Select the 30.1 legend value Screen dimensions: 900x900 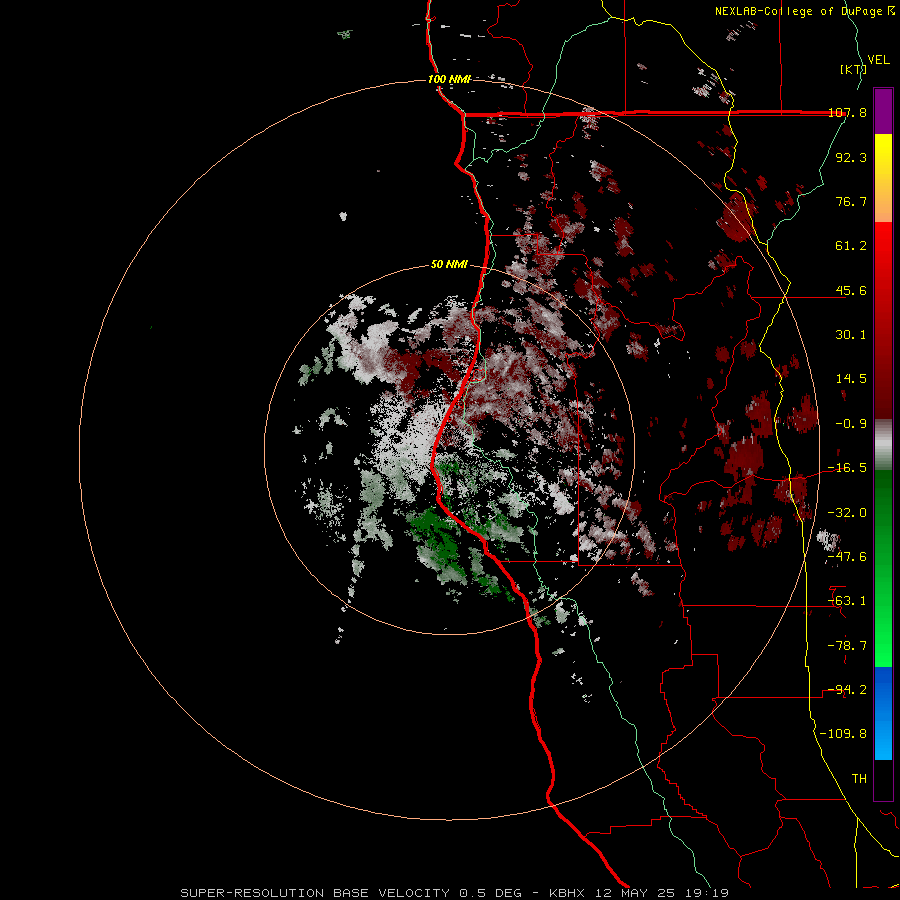click(851, 335)
